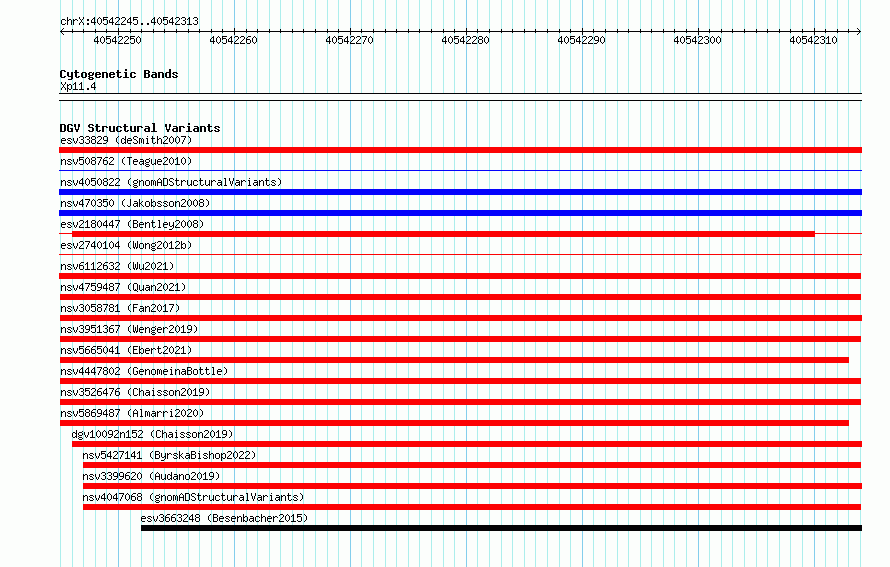Click ruler position 40542260
Viewport: 890px width, 567px height.
(x=233, y=40)
